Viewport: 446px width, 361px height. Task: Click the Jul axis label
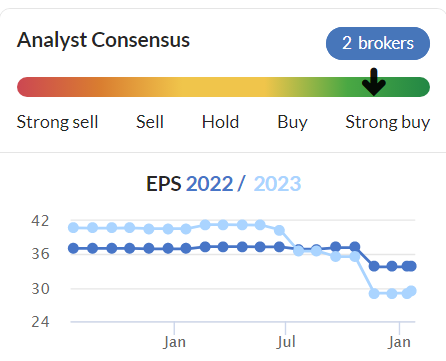(x=286, y=342)
